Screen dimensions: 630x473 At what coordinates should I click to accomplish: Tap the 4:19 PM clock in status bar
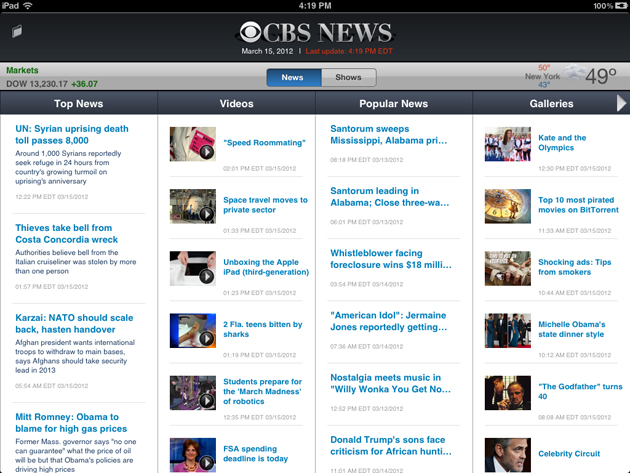pyautogui.click(x=315, y=6)
